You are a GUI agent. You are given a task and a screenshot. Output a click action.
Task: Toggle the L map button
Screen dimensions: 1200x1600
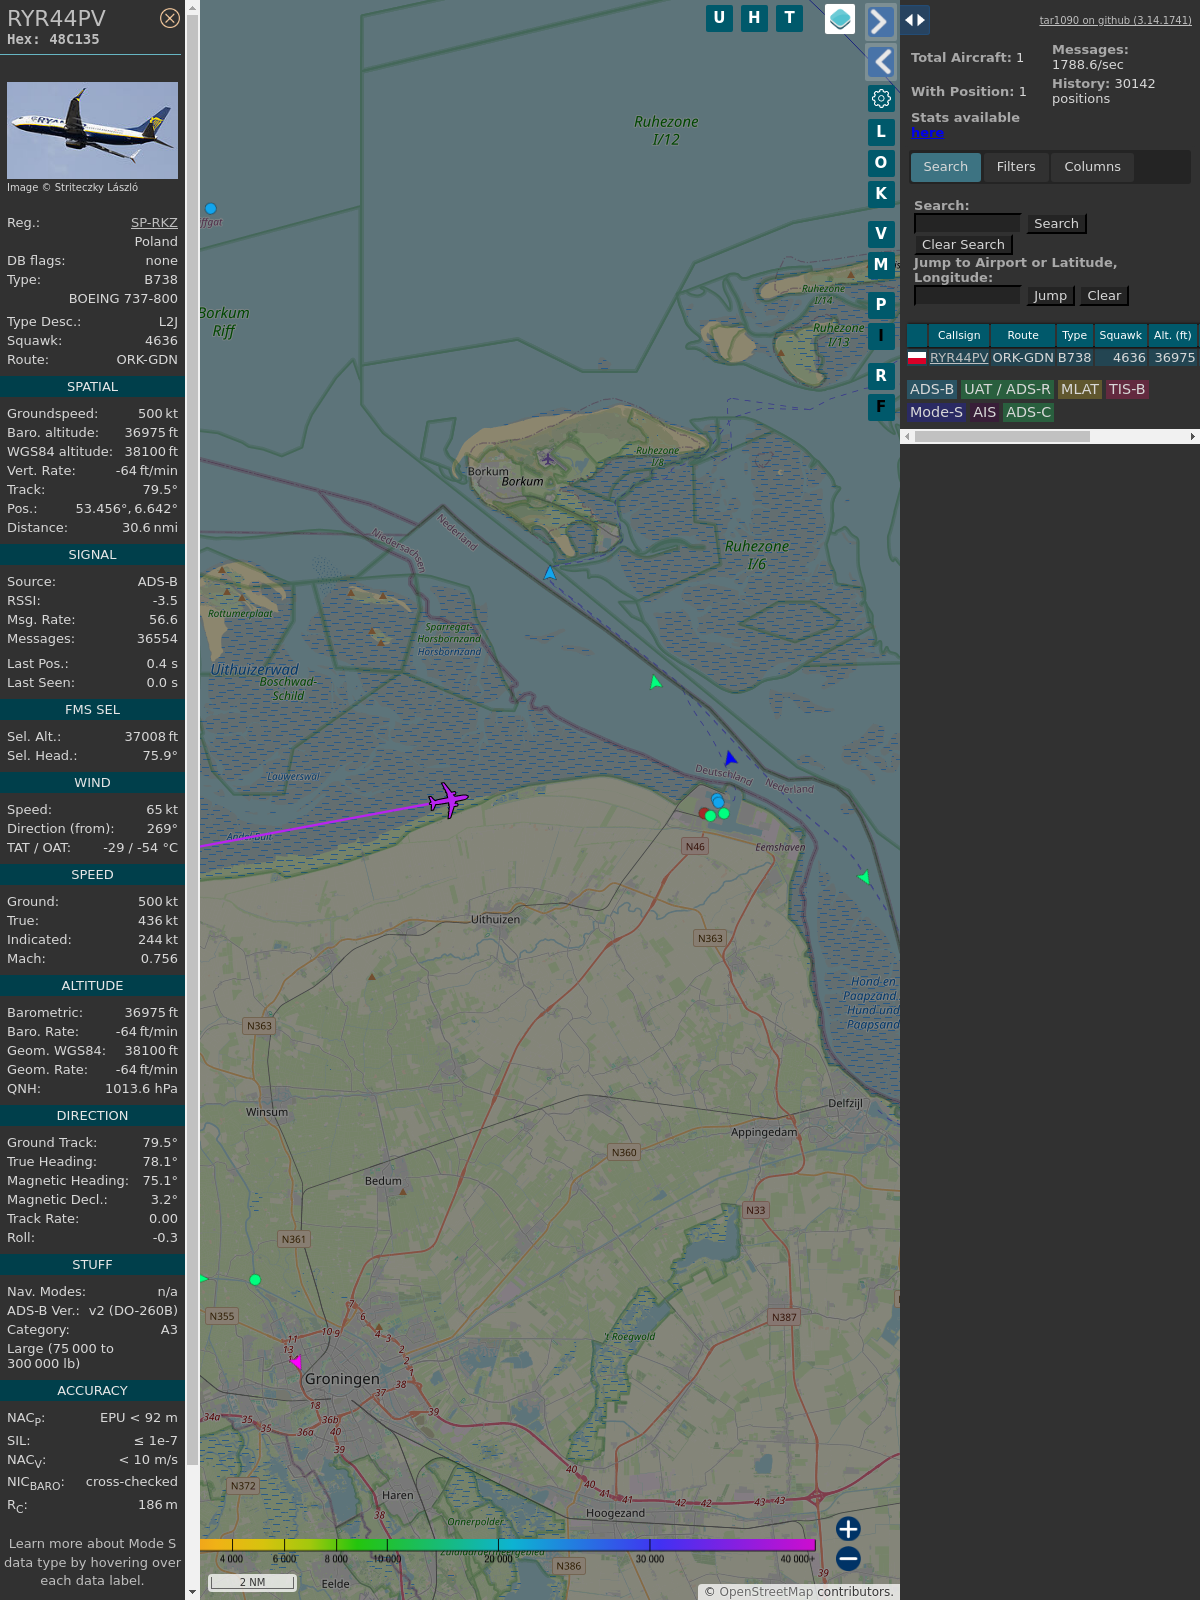(881, 131)
